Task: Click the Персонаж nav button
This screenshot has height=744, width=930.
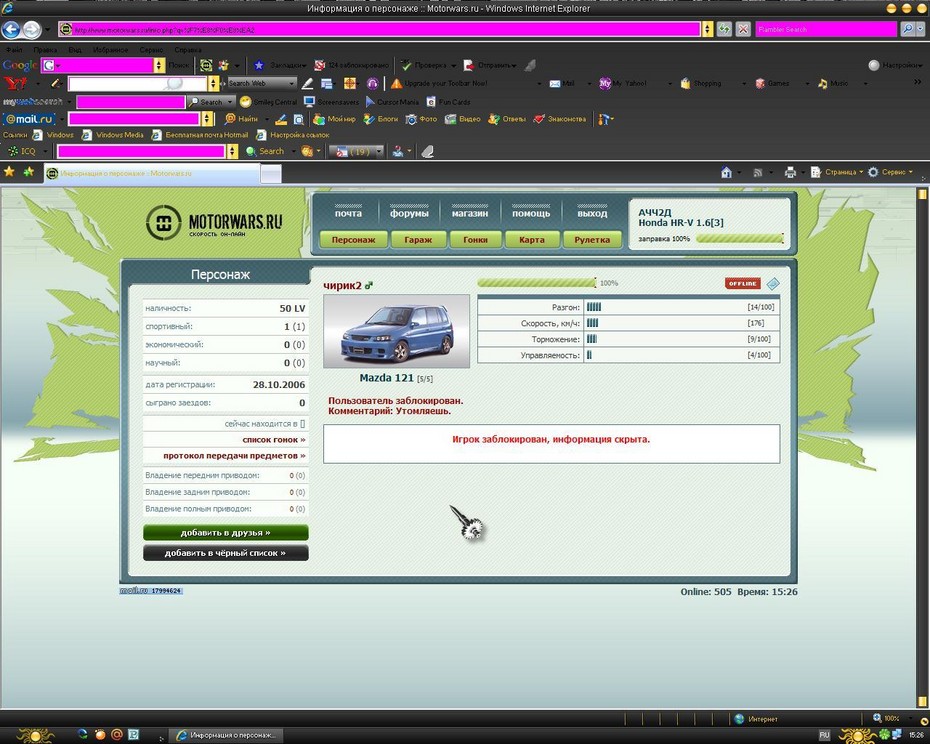Action: 353,240
